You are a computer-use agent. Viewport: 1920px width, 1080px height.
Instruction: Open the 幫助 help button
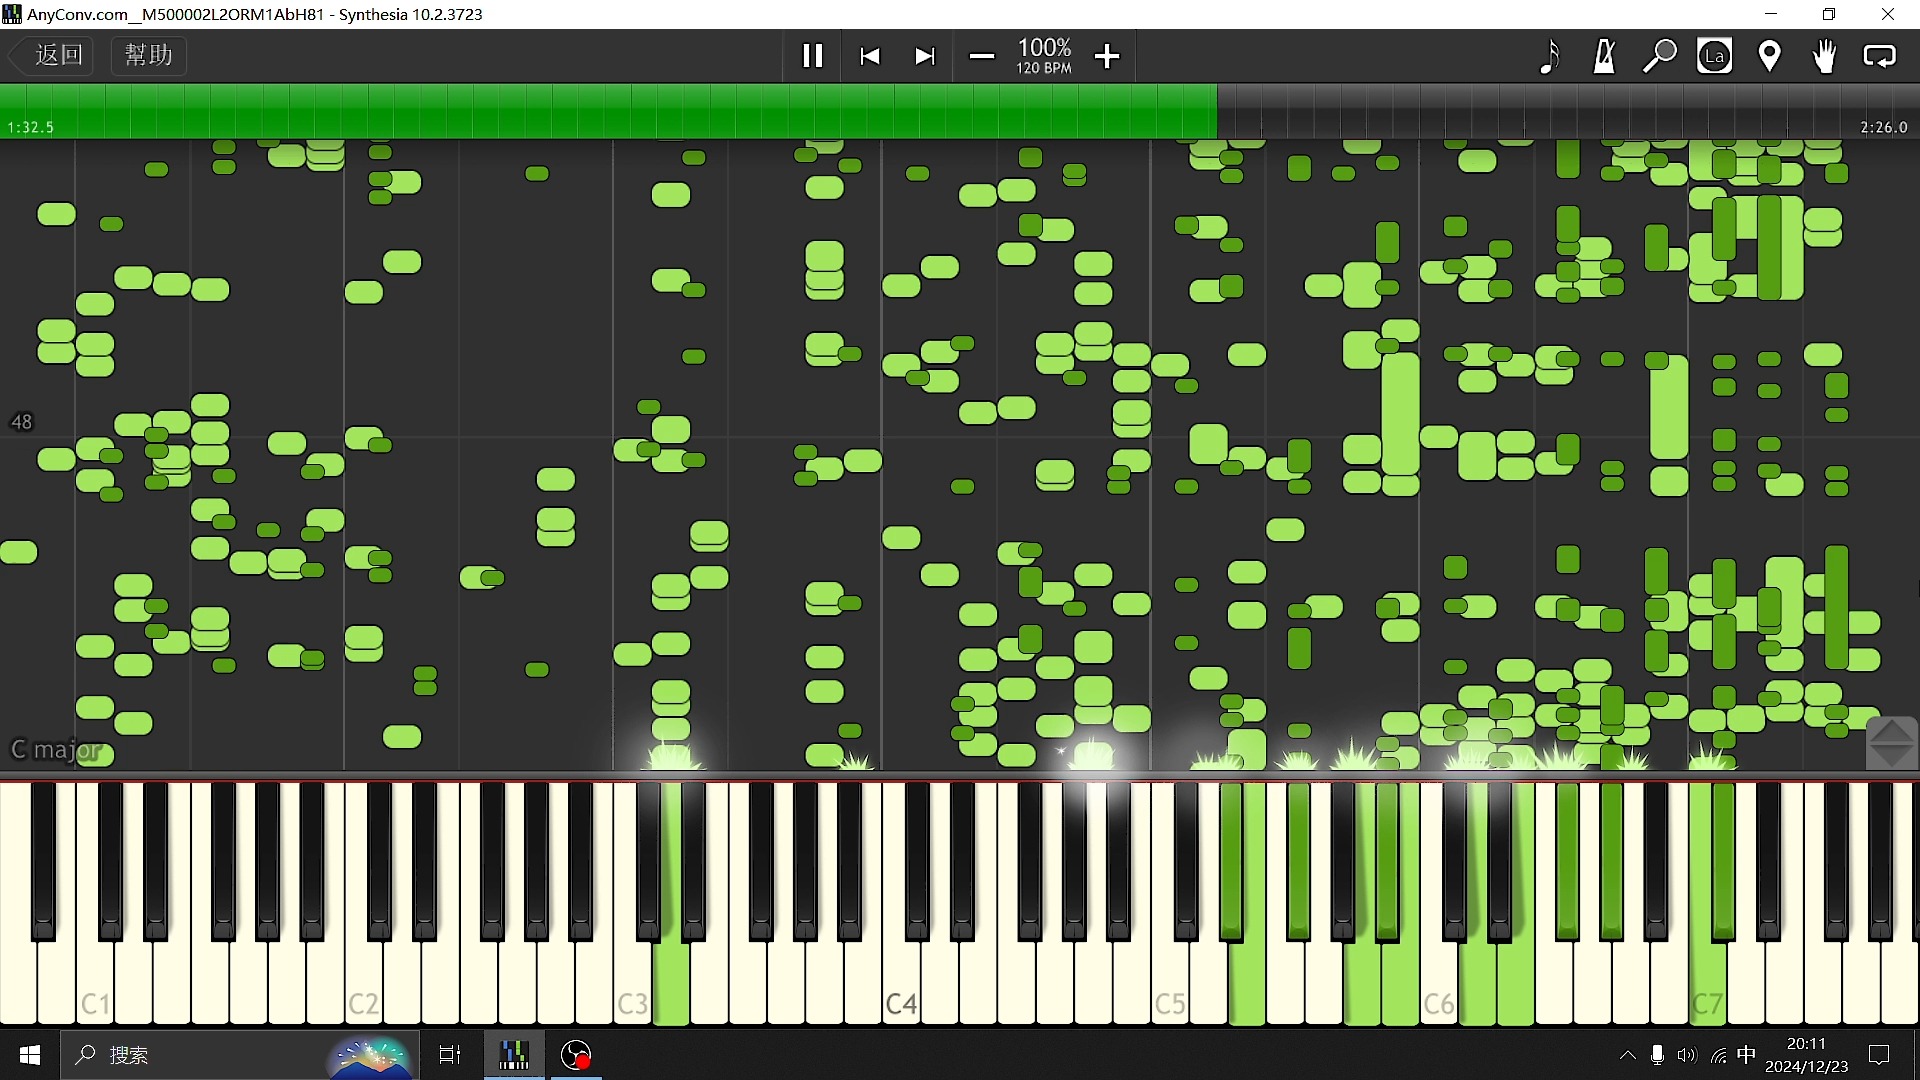click(148, 55)
